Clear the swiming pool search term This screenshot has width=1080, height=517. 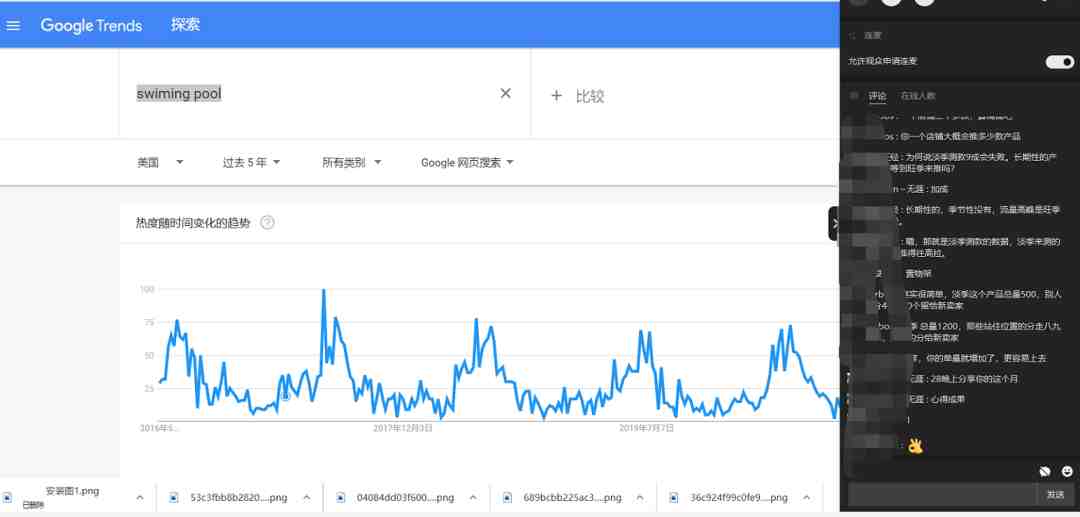click(506, 93)
